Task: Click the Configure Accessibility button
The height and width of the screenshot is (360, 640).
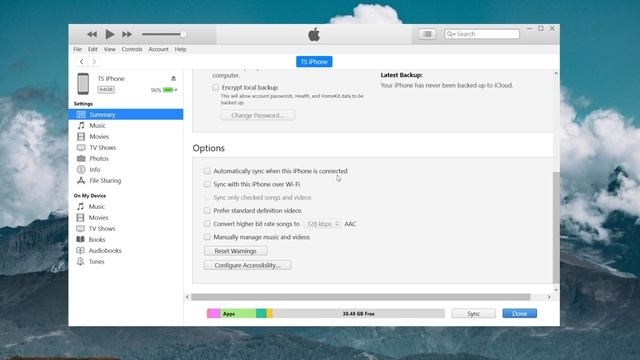Action: tap(248, 265)
